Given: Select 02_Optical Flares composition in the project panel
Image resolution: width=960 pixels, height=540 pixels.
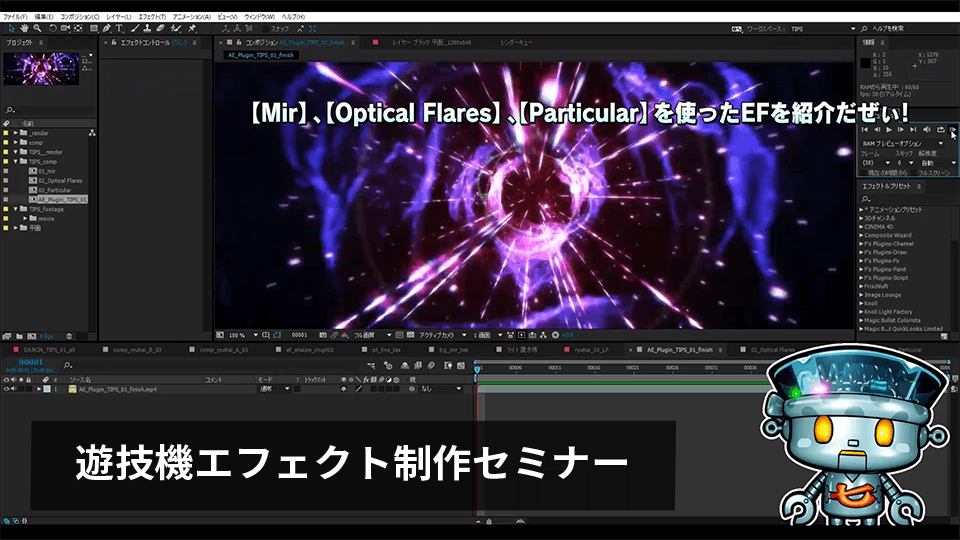Looking at the screenshot, I should 60,180.
